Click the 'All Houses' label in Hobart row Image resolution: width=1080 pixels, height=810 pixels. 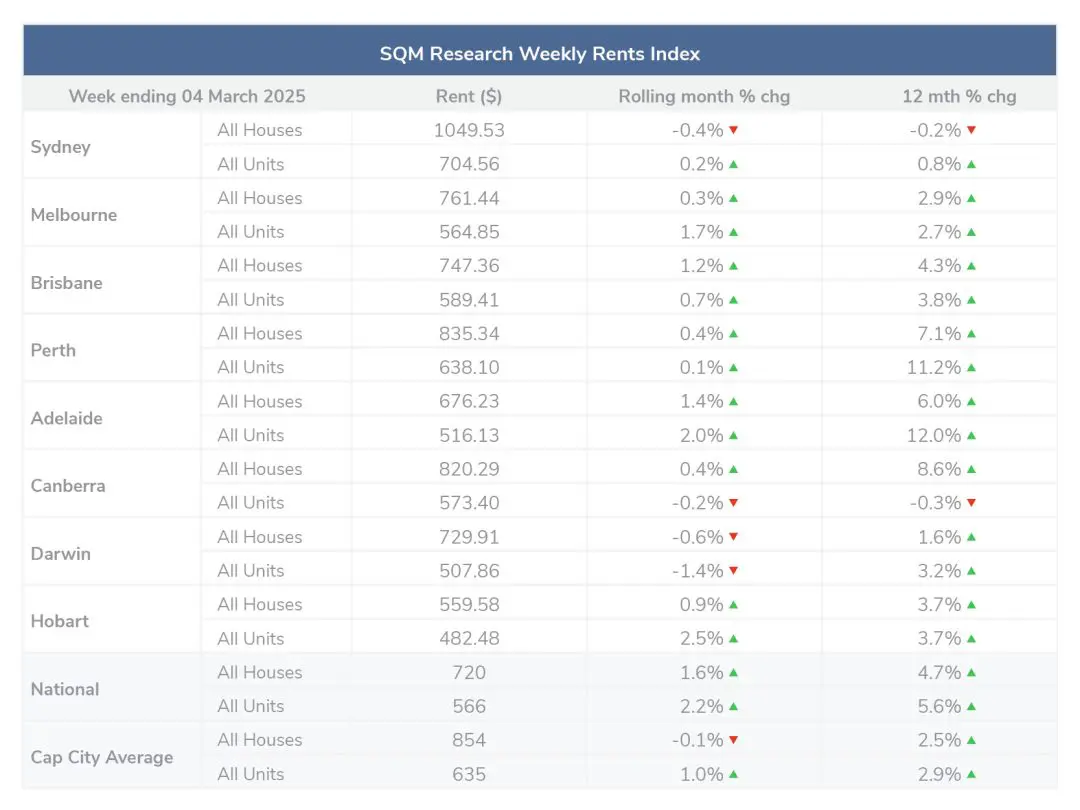[260, 604]
